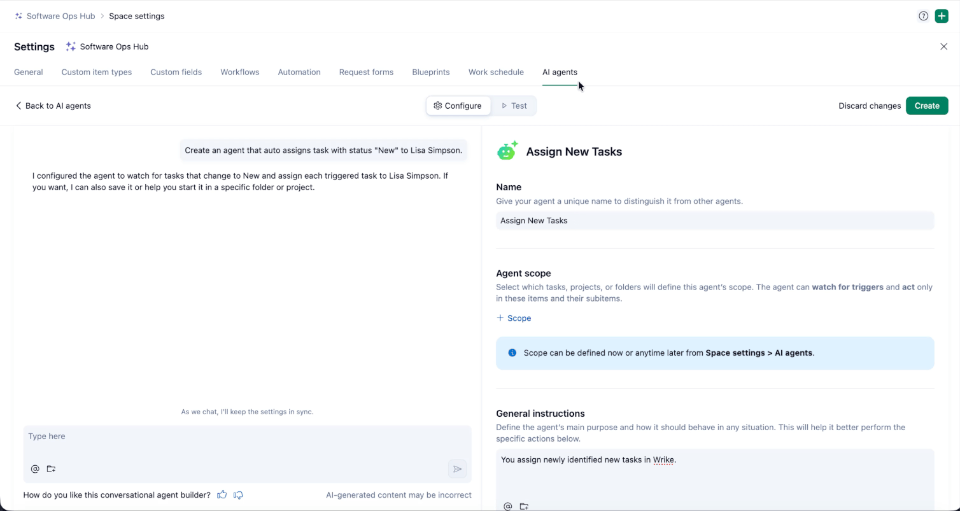Click the agent Name input field
Viewport: 960px width, 511px height.
pyautogui.click(x=715, y=221)
